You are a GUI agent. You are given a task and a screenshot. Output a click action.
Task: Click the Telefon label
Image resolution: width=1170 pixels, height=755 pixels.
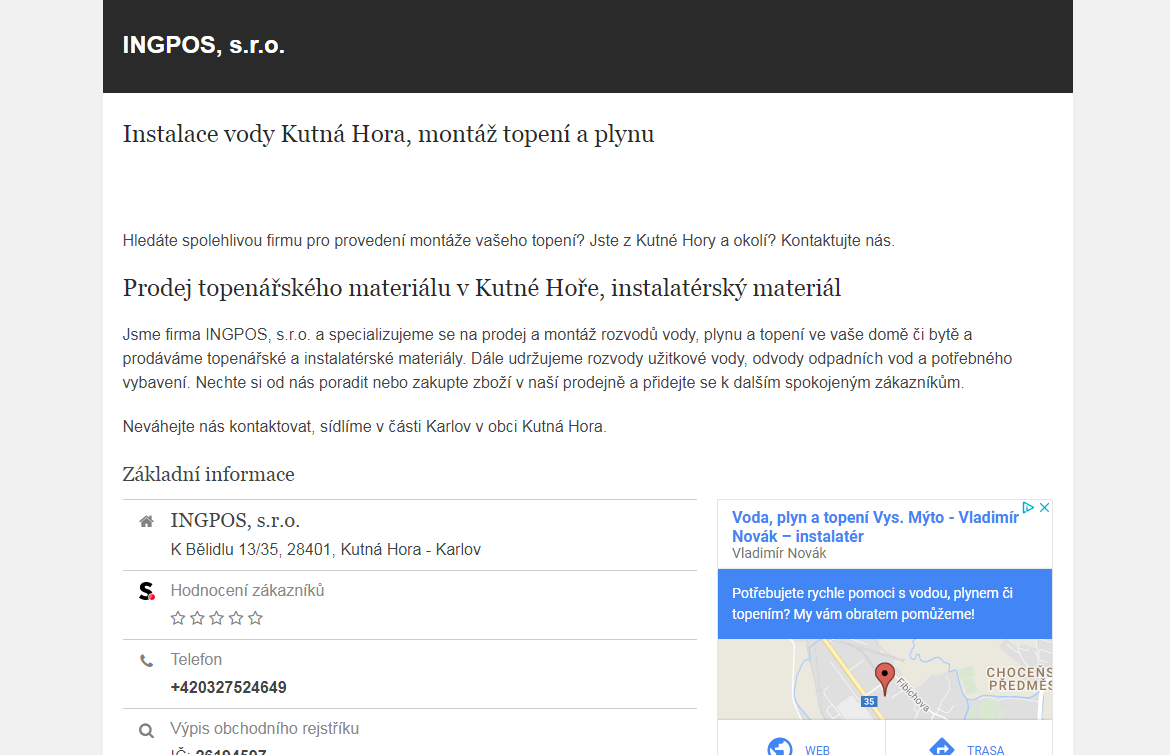pos(196,660)
